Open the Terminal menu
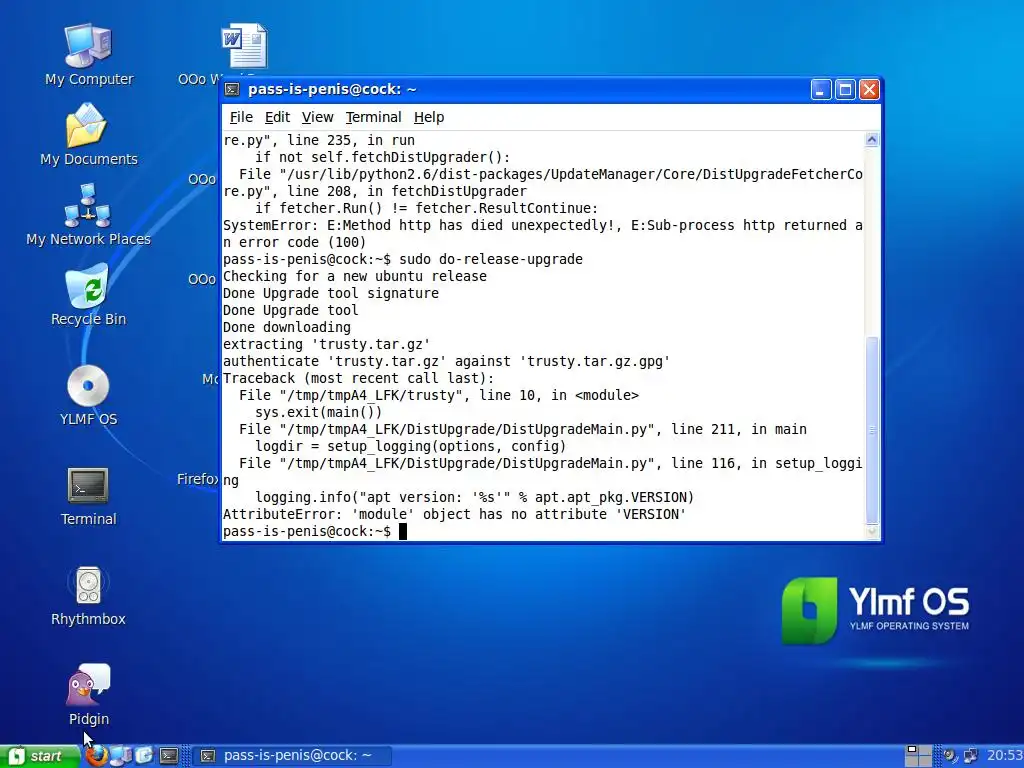 374,118
